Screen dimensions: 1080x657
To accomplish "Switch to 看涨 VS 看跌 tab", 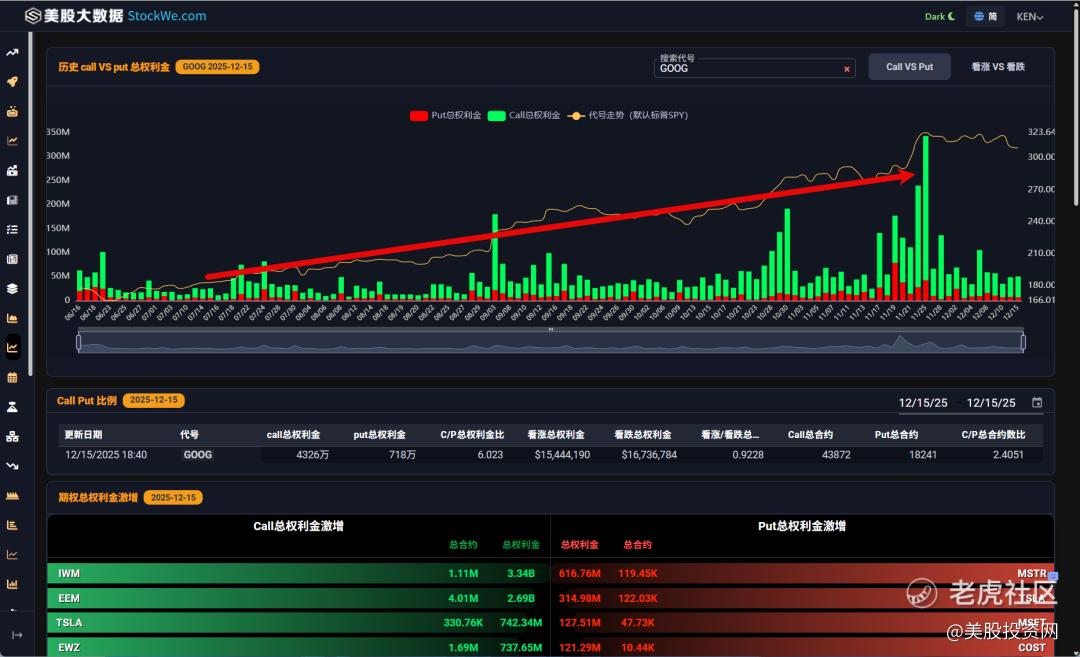I will click(997, 67).
